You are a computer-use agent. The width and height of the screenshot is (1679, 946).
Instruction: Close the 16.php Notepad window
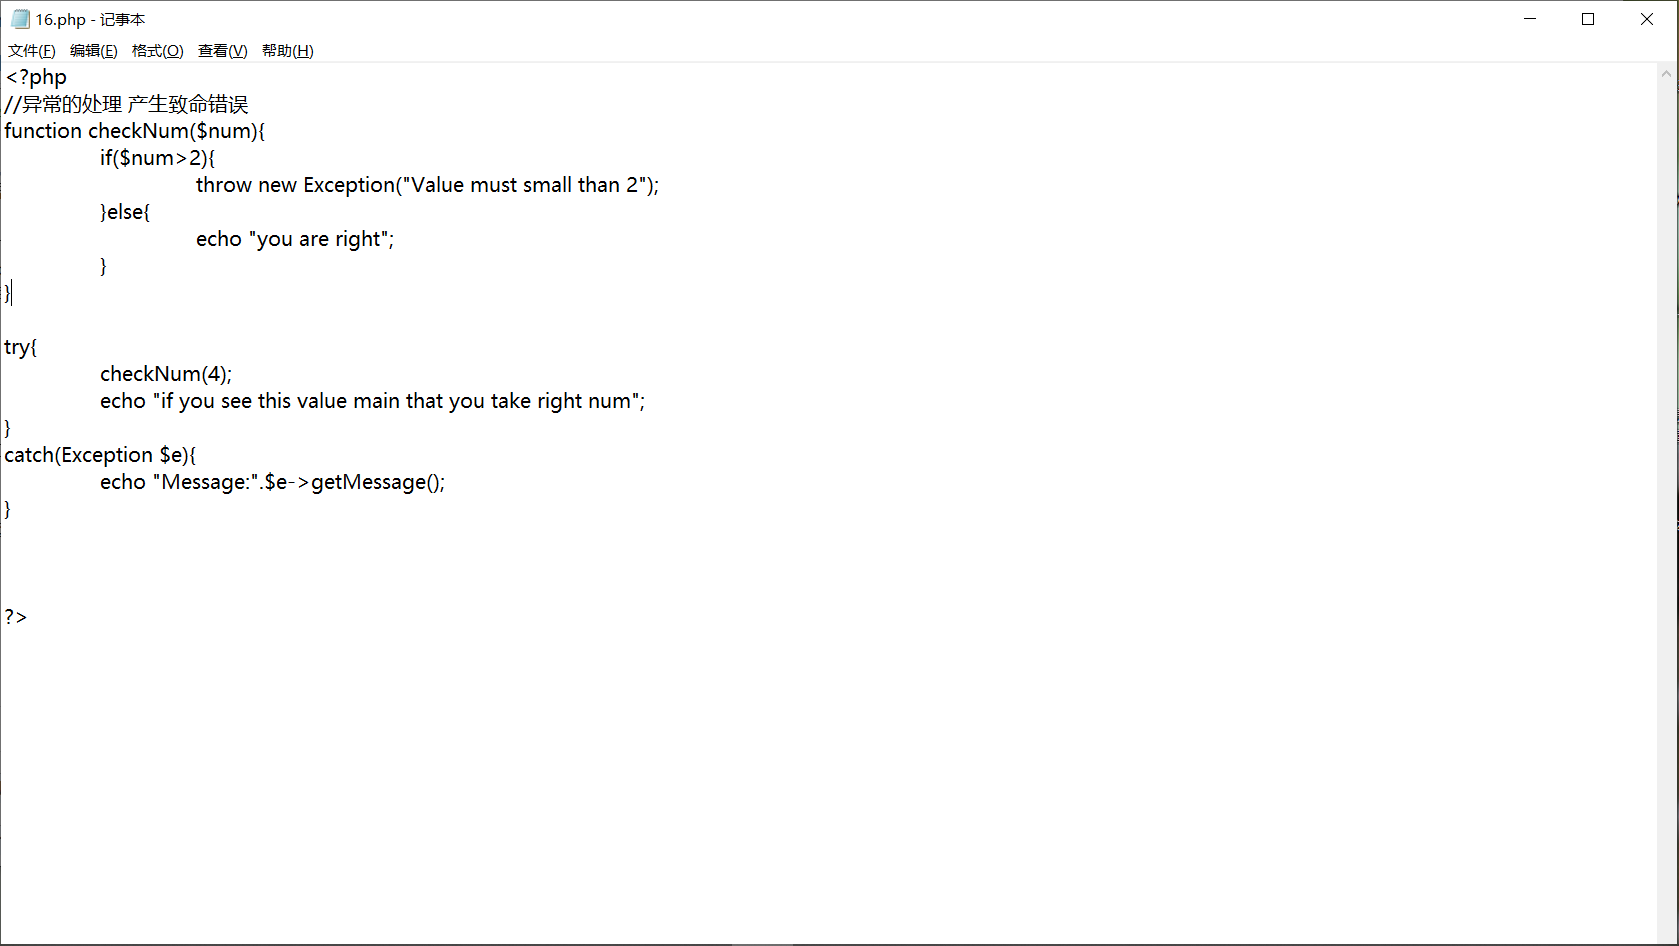pos(1647,19)
